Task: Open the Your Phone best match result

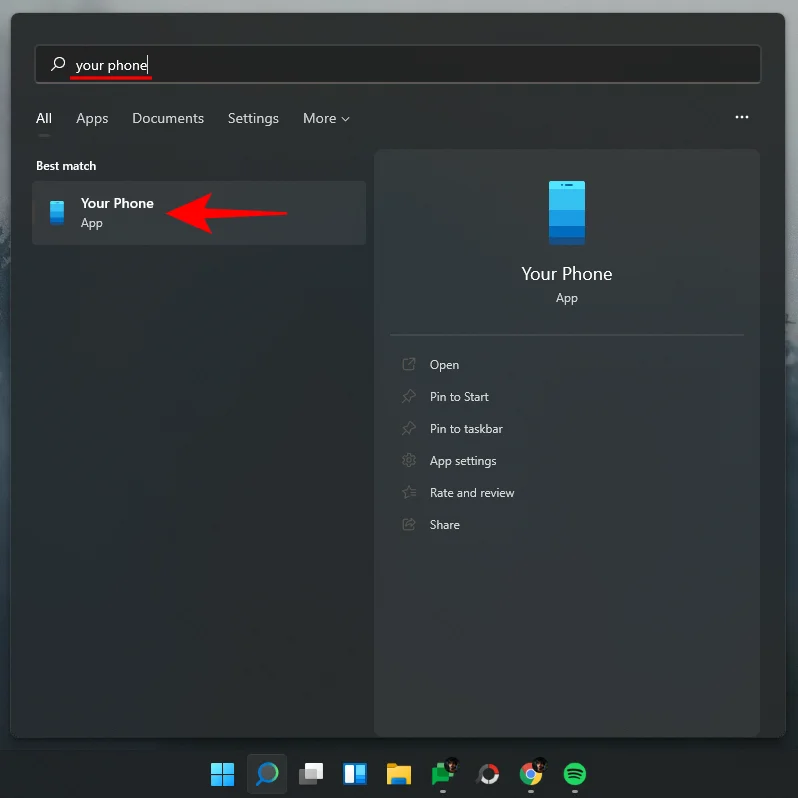Action: [199, 213]
